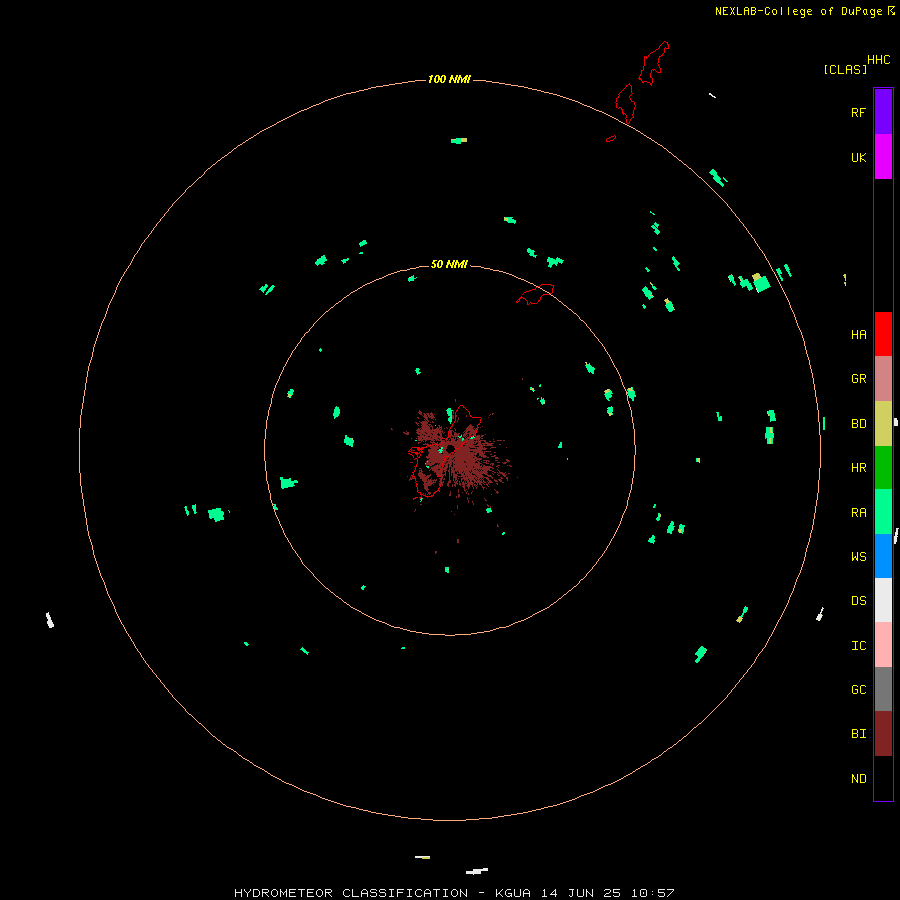Viewport: 900px width, 900px height.
Task: Click the UK magenta color swatch
Action: click(x=883, y=157)
